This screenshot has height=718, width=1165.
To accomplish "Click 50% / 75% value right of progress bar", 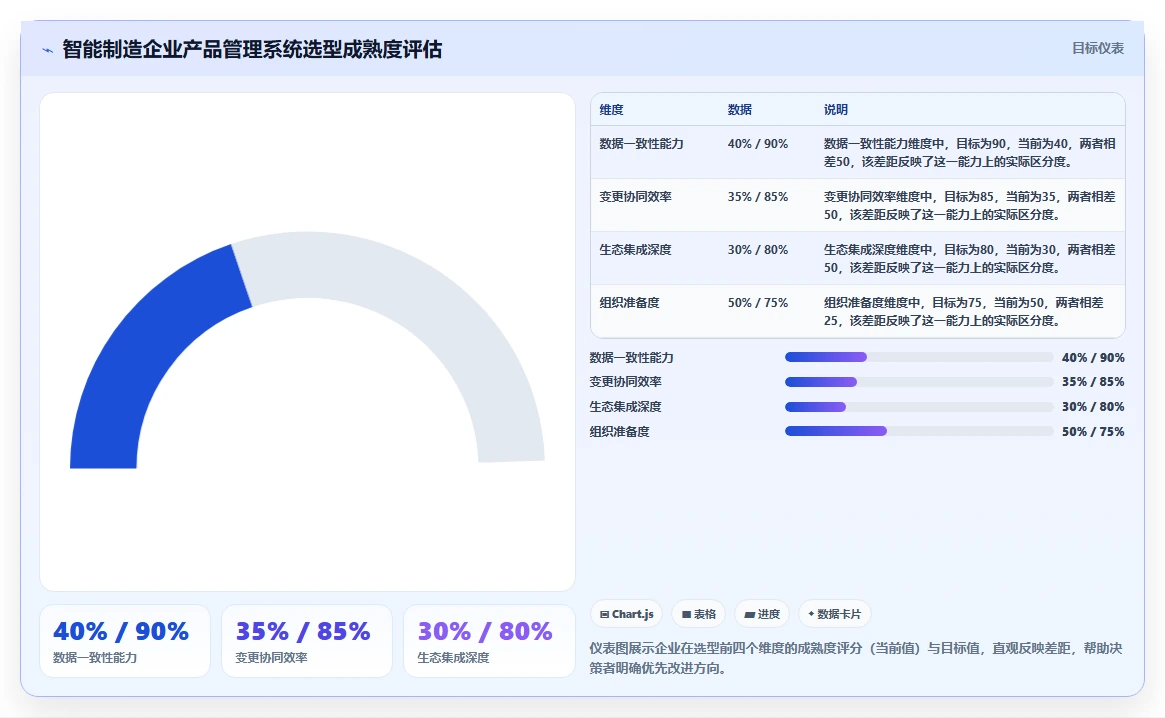I will click(1093, 431).
